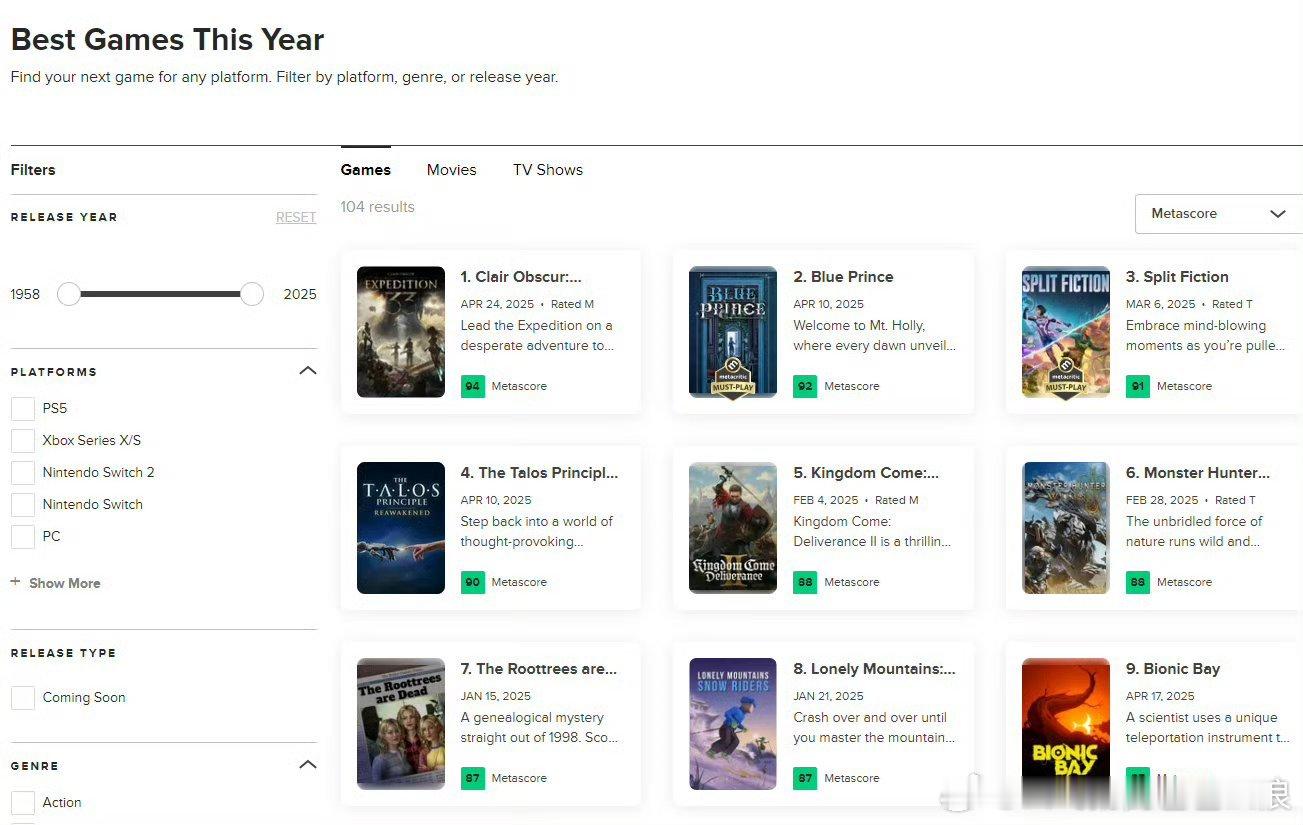
Task: Click the Monster Hunter cover art
Action: pos(1066,528)
